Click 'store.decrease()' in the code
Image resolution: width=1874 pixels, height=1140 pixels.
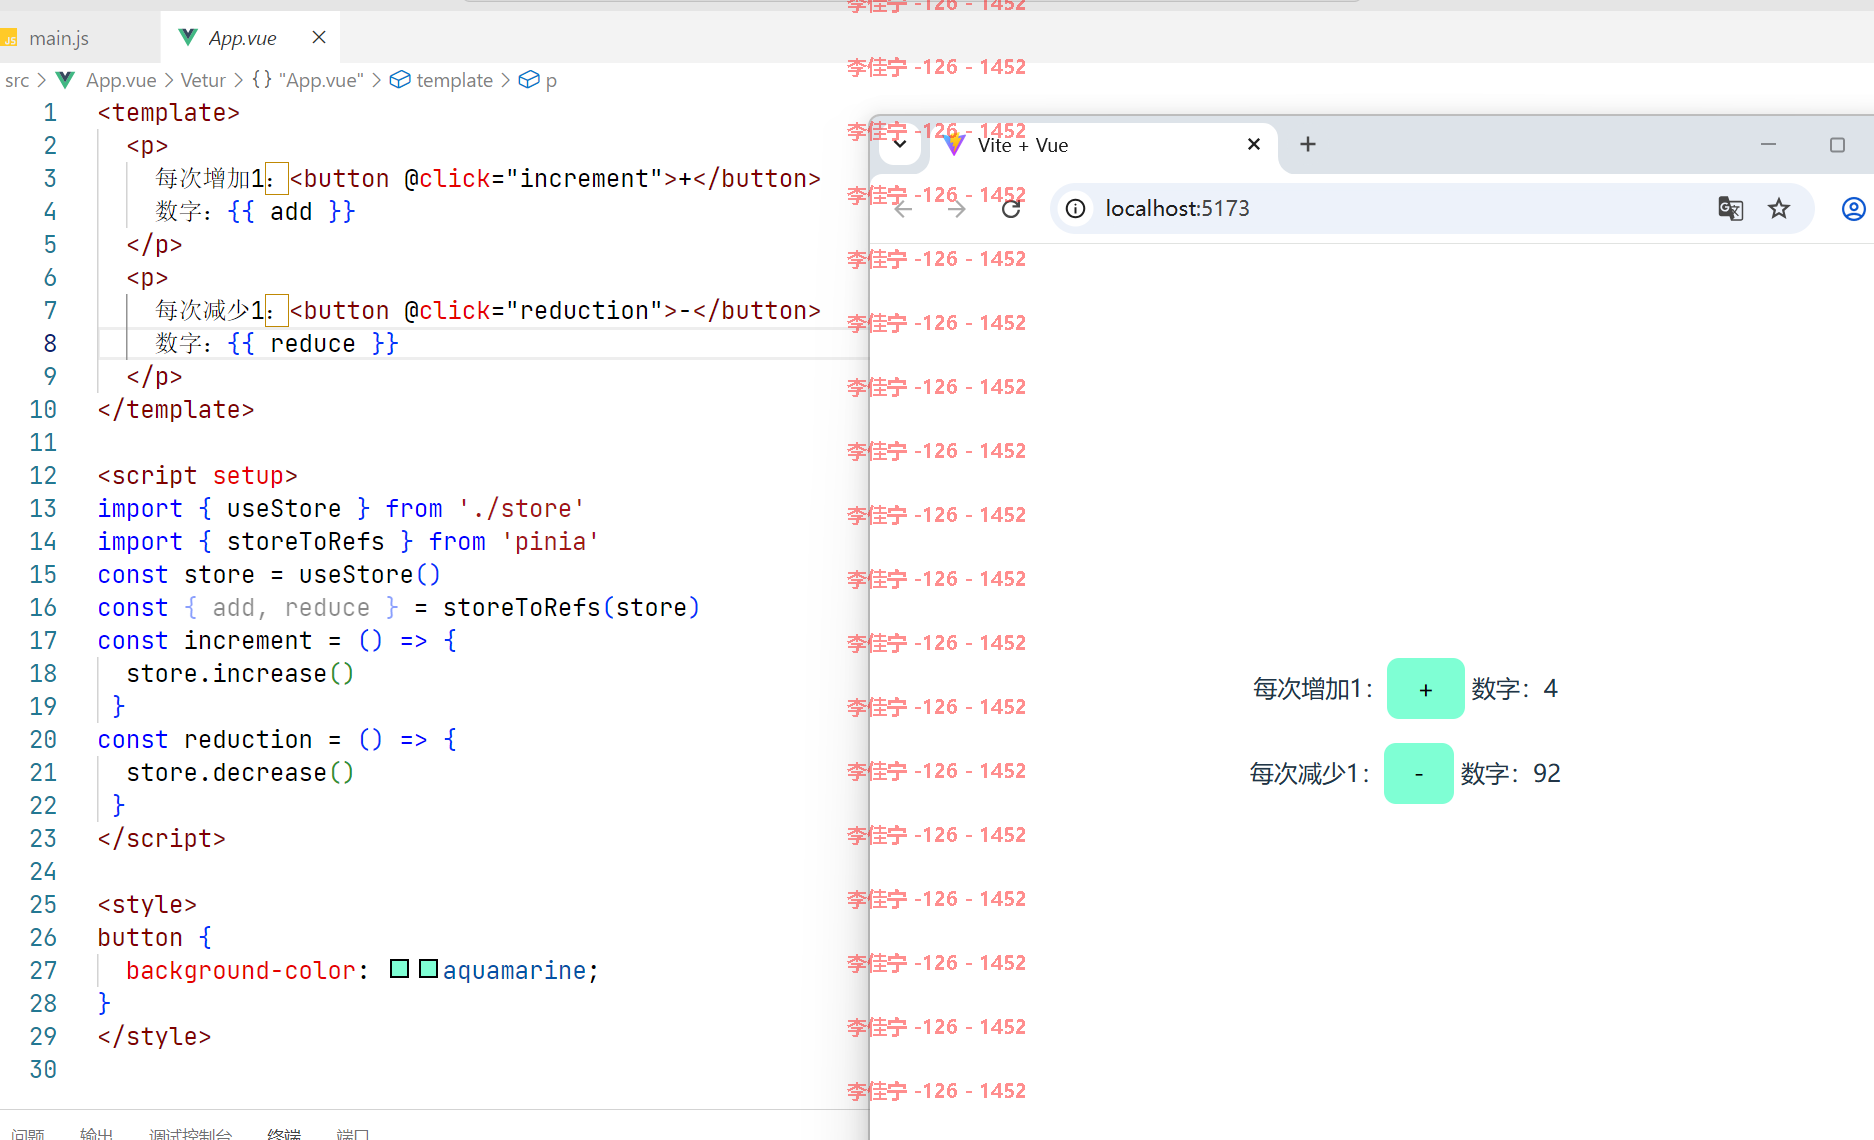tap(240, 772)
